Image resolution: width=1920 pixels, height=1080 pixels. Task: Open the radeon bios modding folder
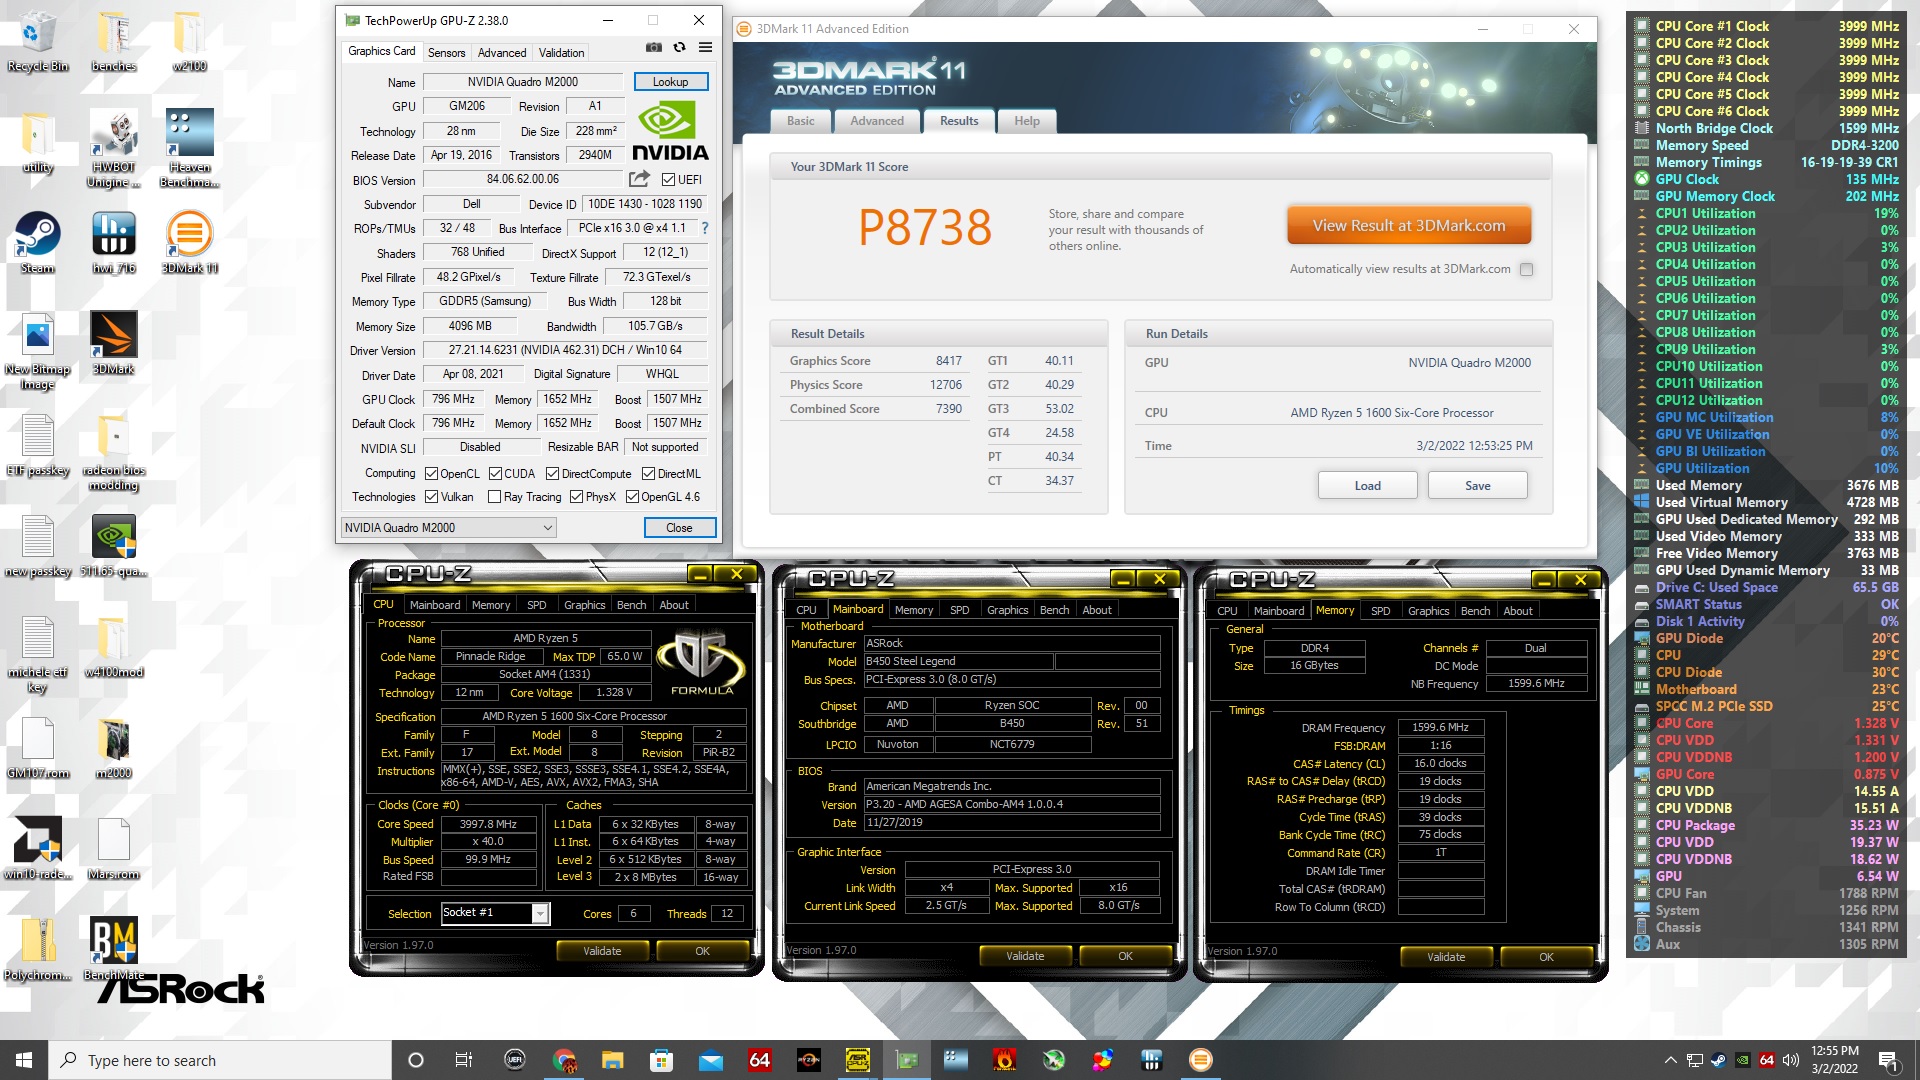pyautogui.click(x=114, y=452)
